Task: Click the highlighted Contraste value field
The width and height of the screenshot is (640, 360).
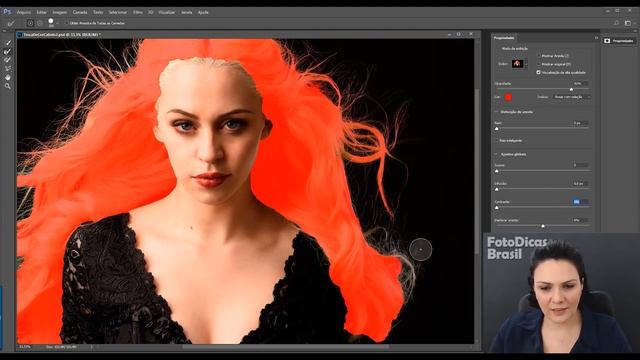Action: point(580,202)
